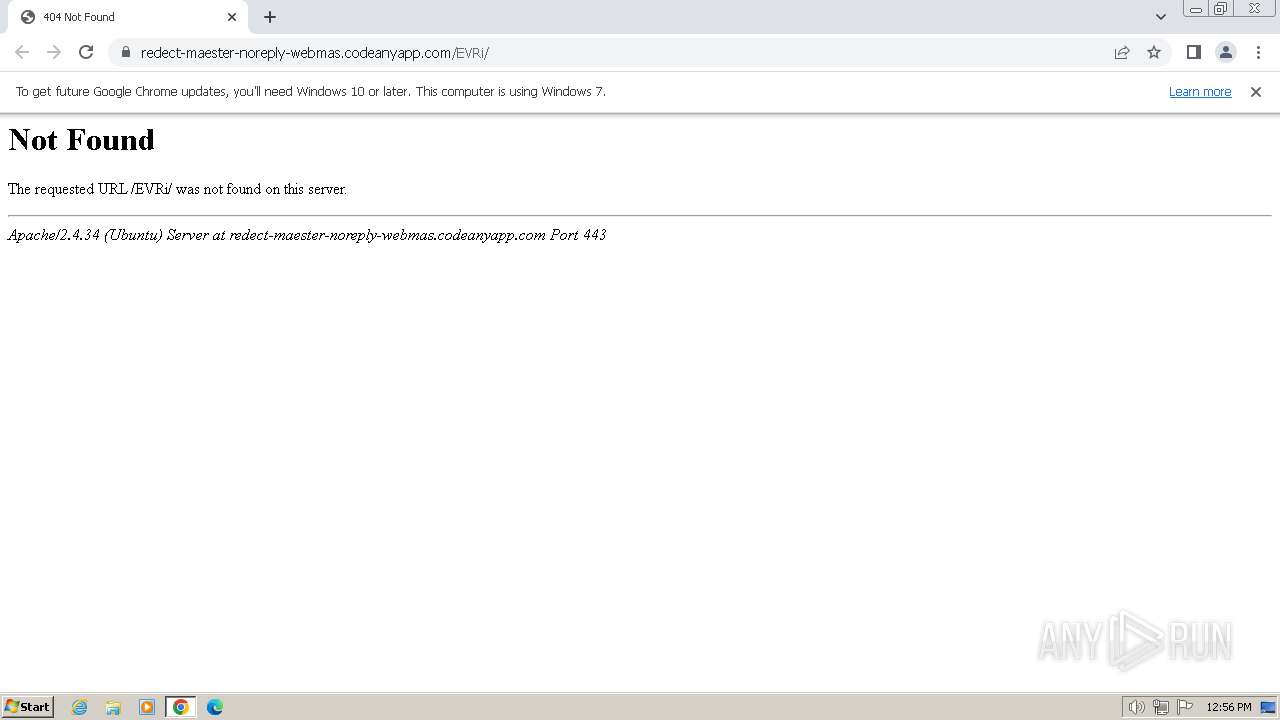This screenshot has height=720, width=1280.
Task: Reload the 404 page
Action: 86,52
